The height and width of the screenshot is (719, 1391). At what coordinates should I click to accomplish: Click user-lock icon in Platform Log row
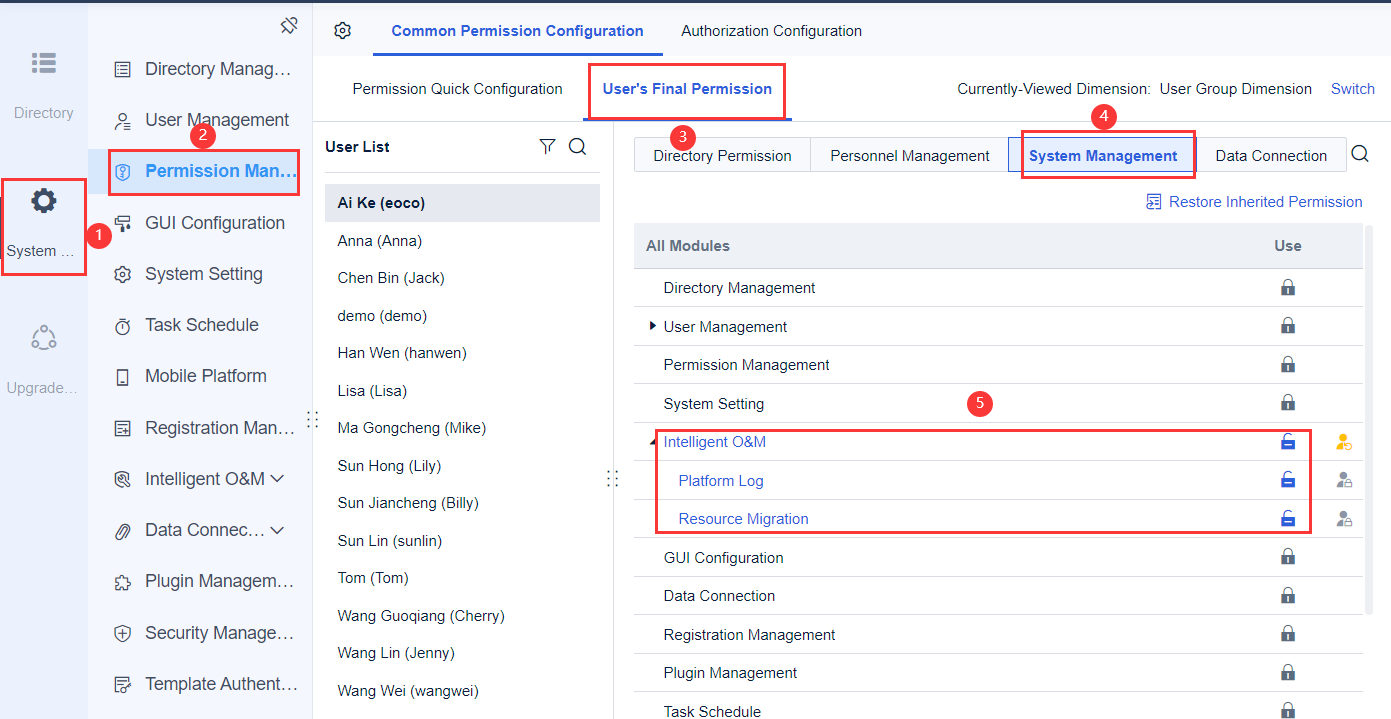(1344, 480)
